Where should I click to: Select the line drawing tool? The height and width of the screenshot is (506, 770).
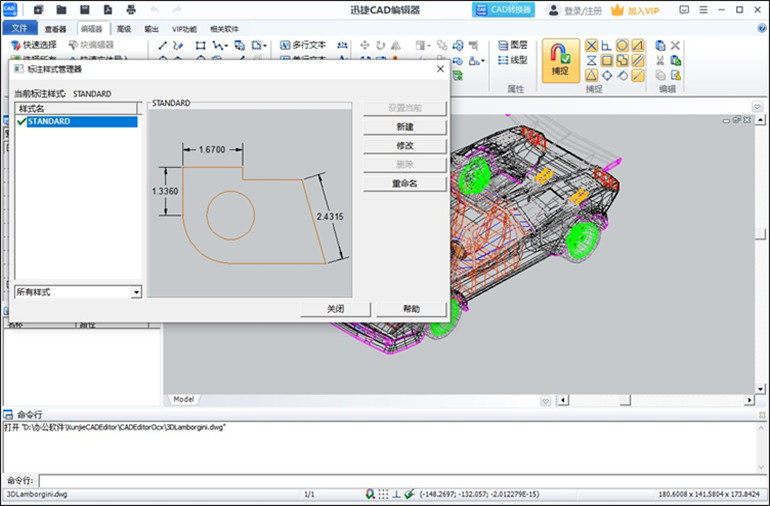tap(163, 46)
